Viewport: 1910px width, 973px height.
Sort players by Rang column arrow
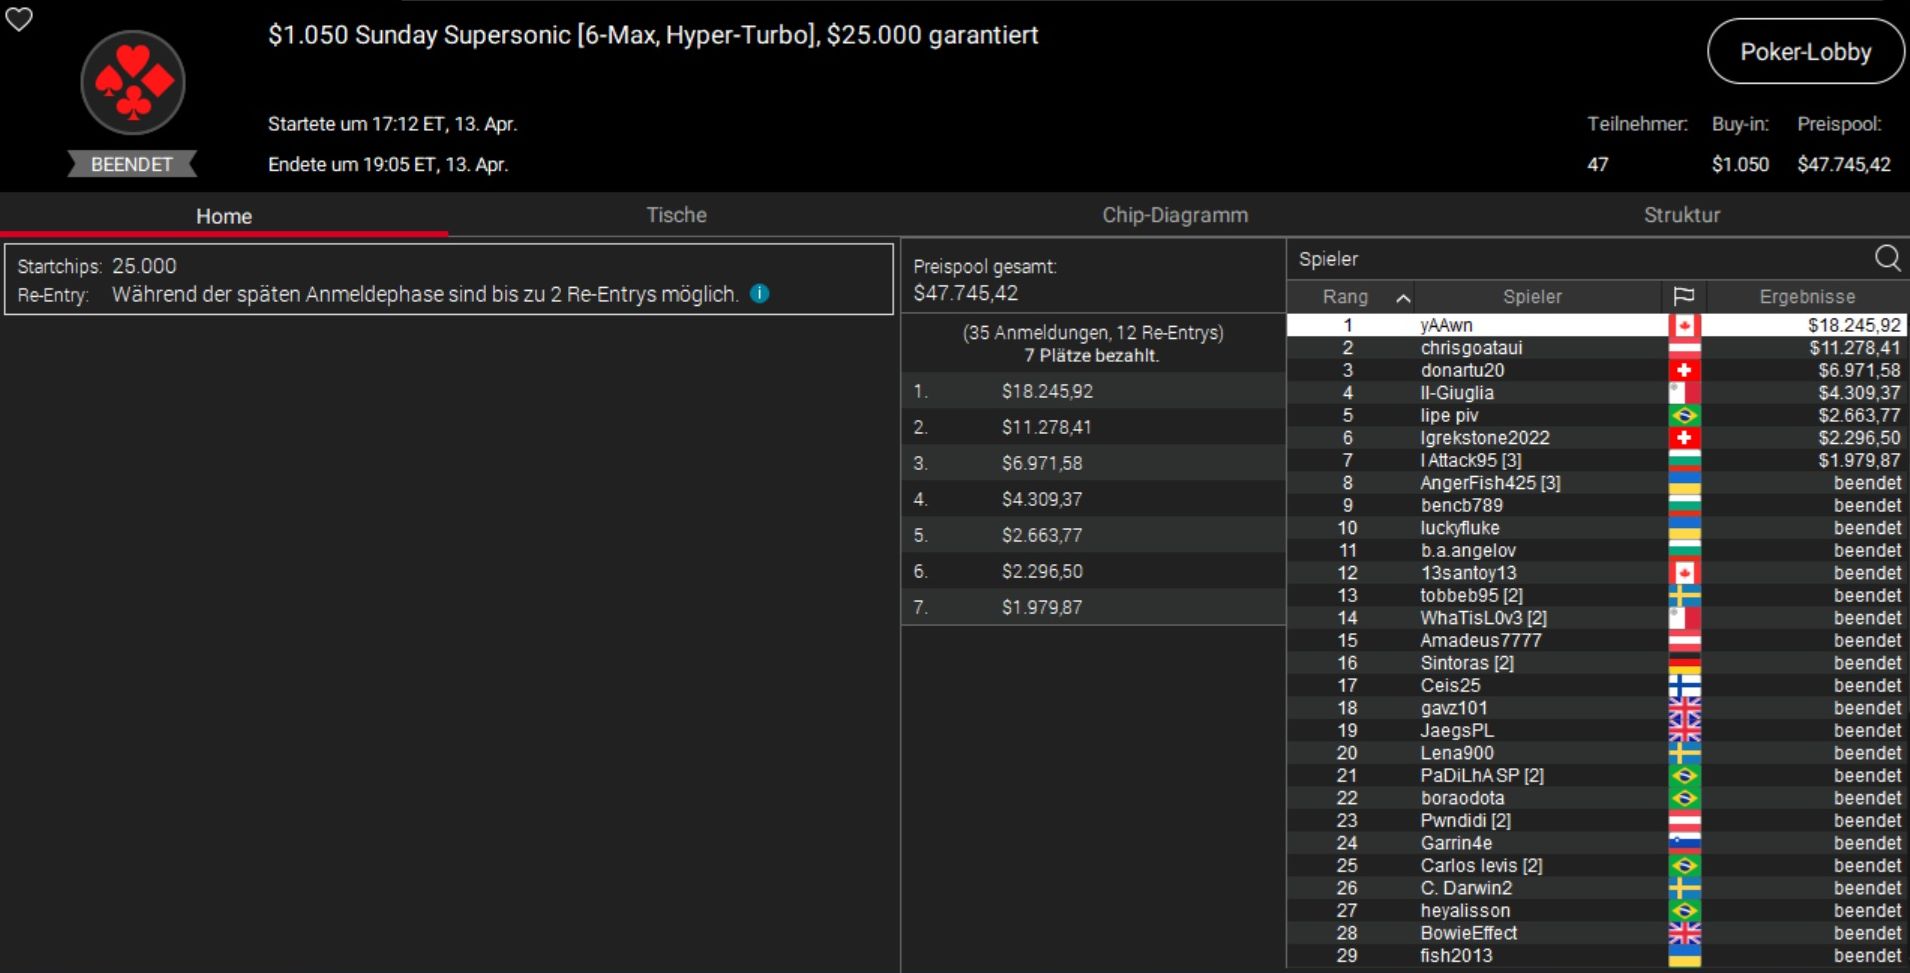pos(1403,298)
